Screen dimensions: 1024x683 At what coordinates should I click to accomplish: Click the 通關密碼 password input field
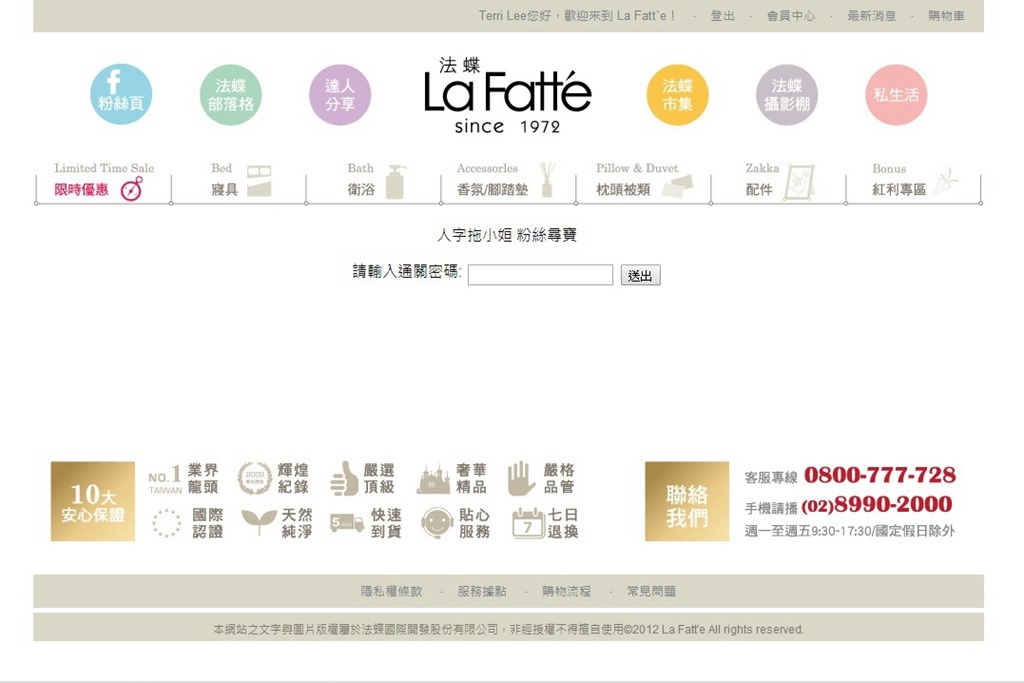coord(540,275)
